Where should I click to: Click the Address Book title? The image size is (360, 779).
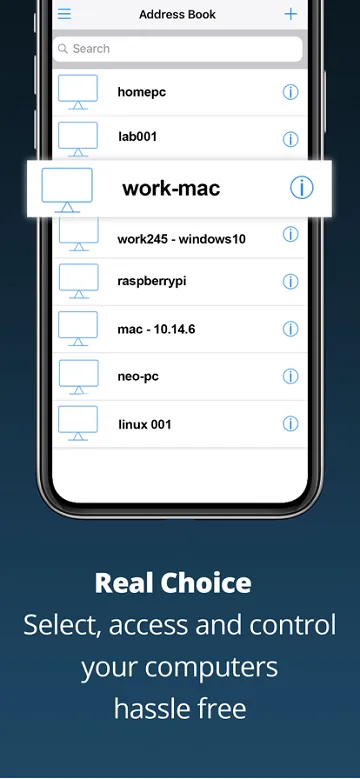point(177,14)
